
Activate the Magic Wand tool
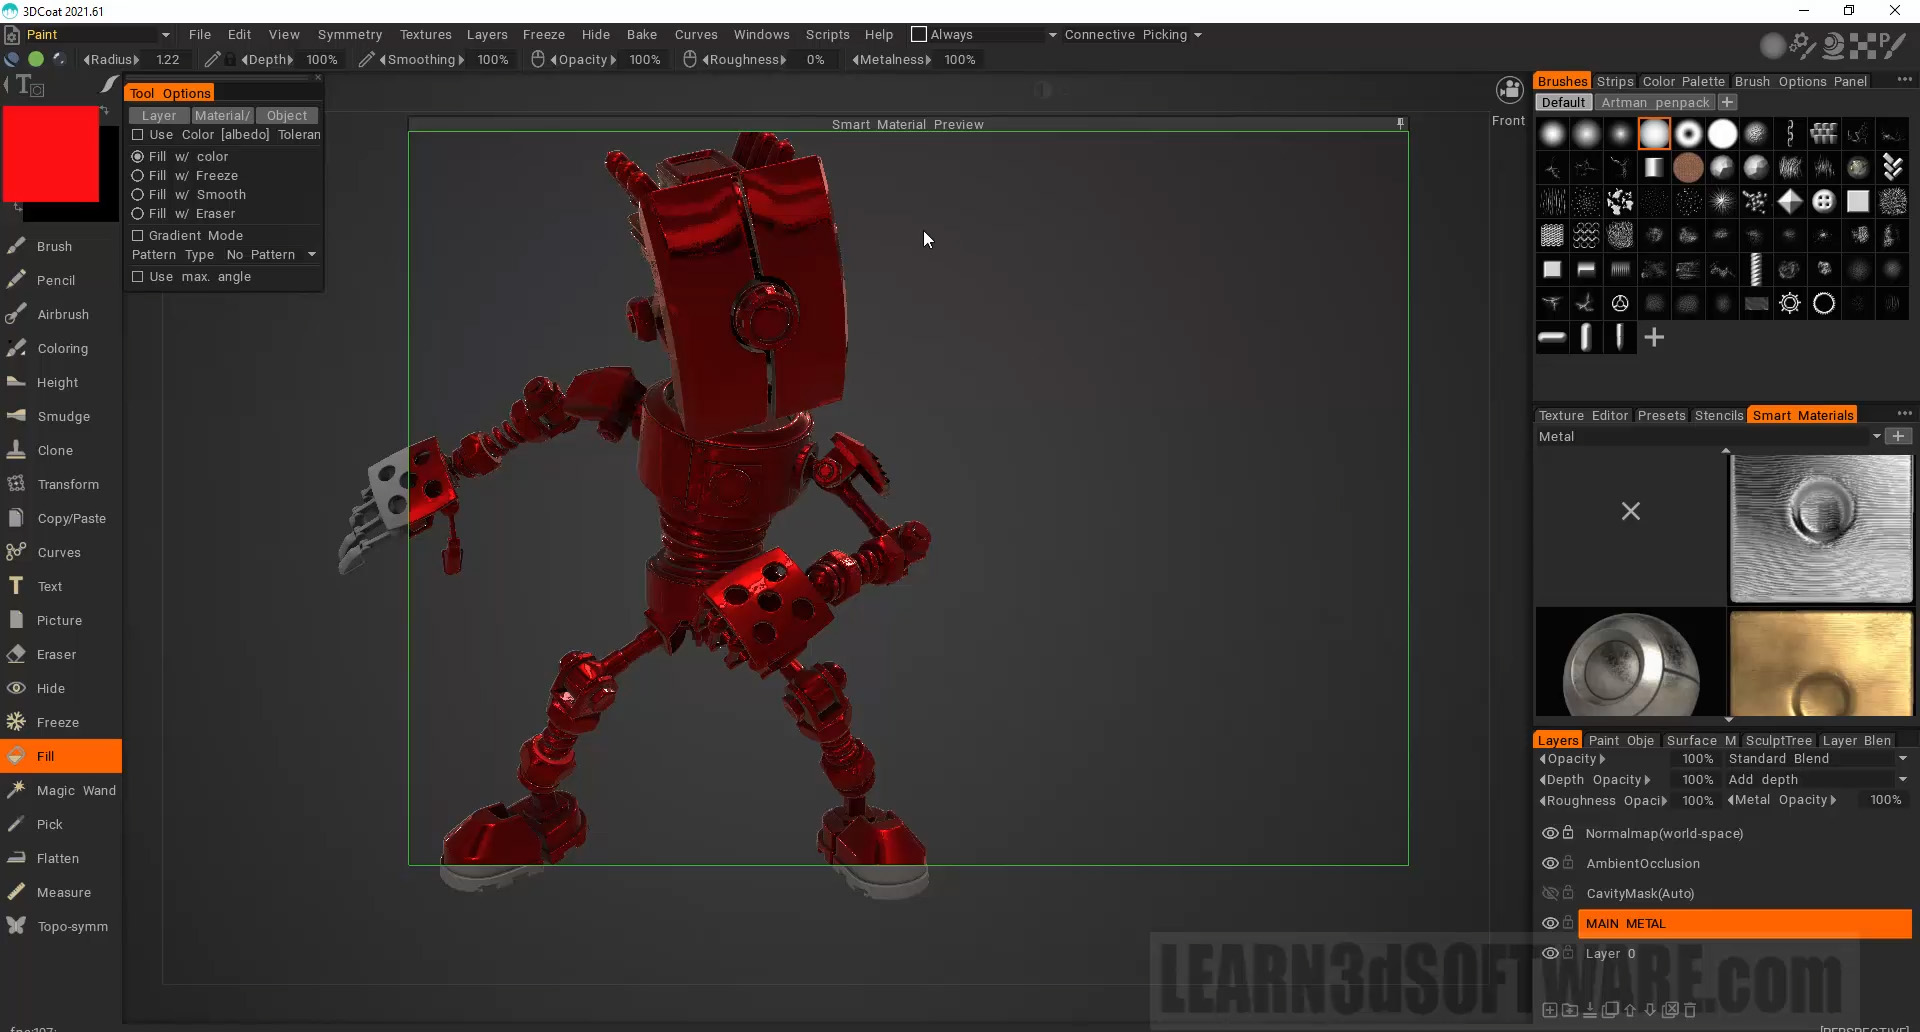click(75, 790)
